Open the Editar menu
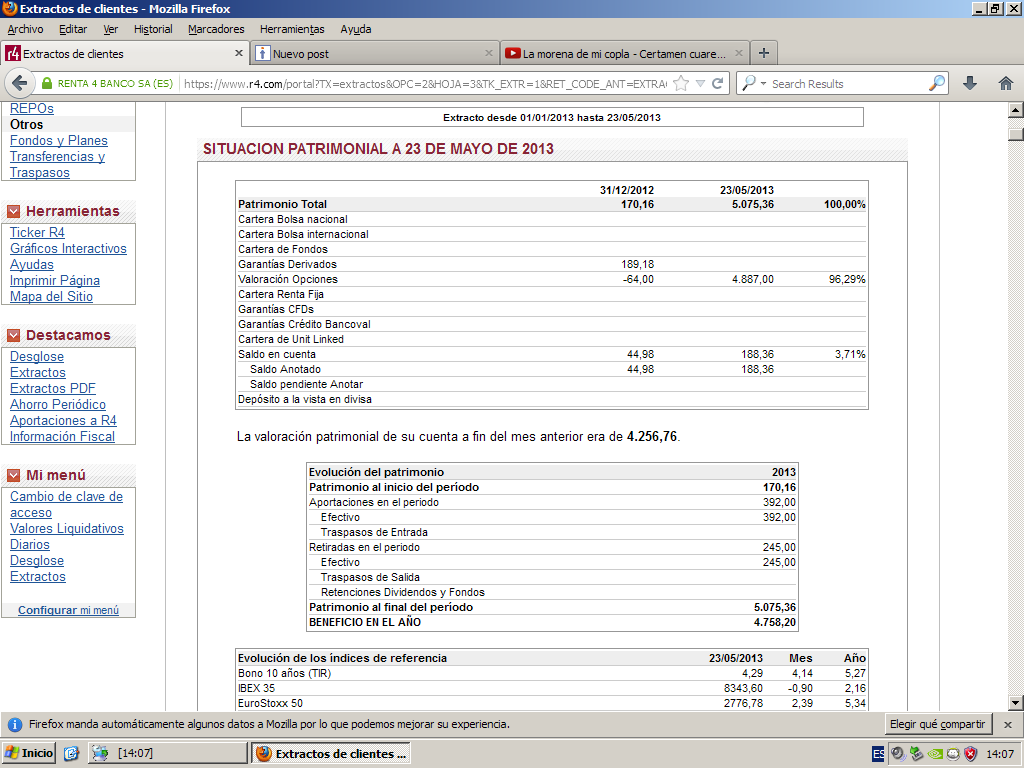 pos(72,29)
